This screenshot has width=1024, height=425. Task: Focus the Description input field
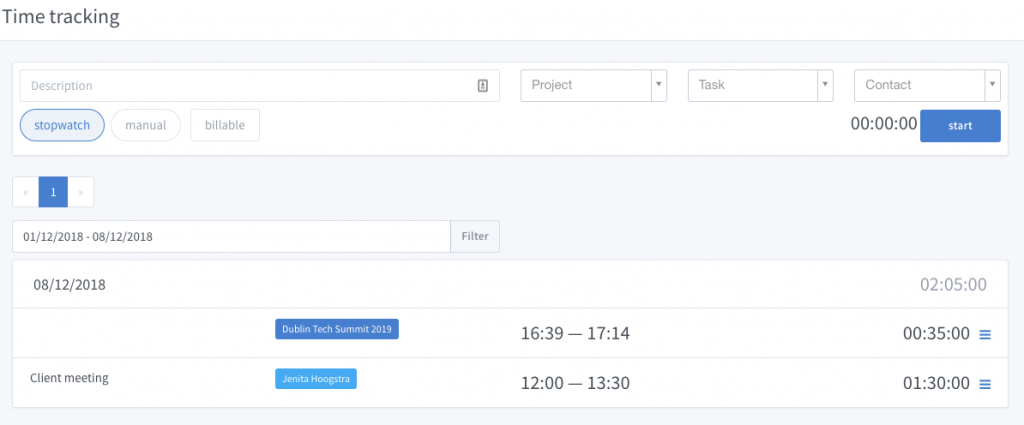[259, 86]
